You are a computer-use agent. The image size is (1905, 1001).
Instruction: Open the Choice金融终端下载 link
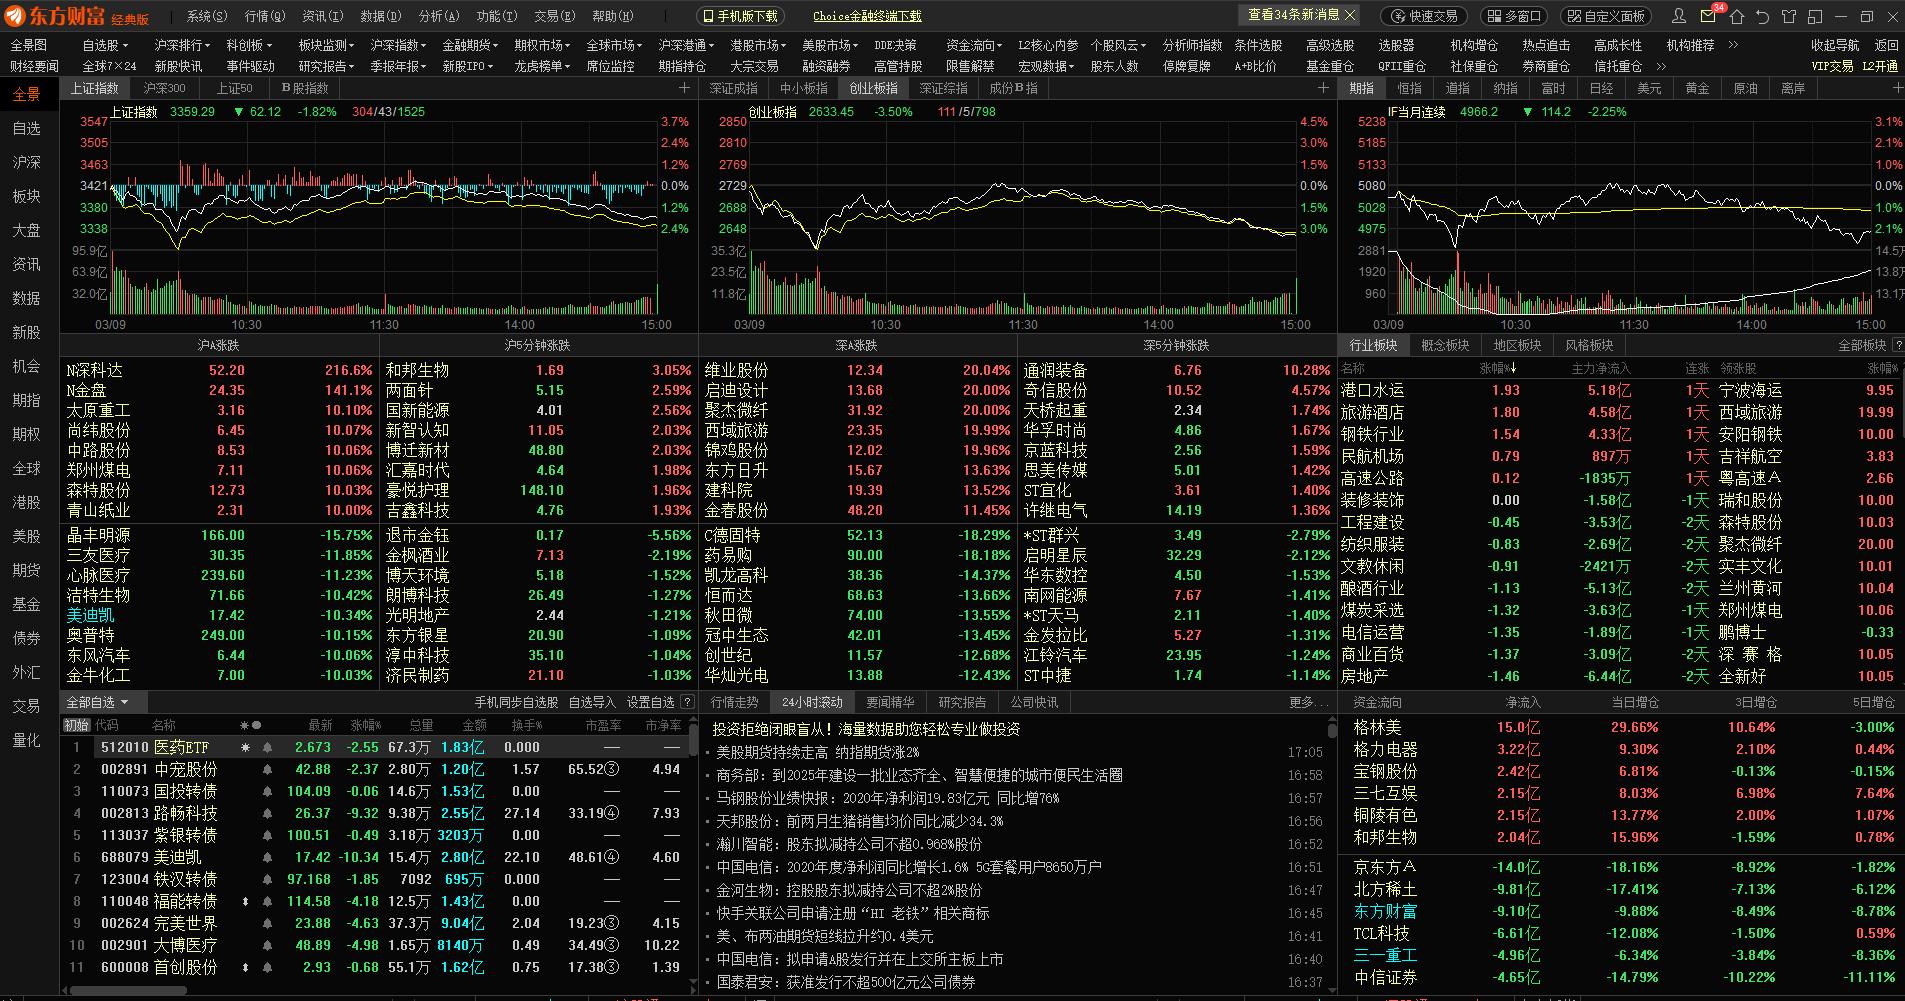coord(867,16)
